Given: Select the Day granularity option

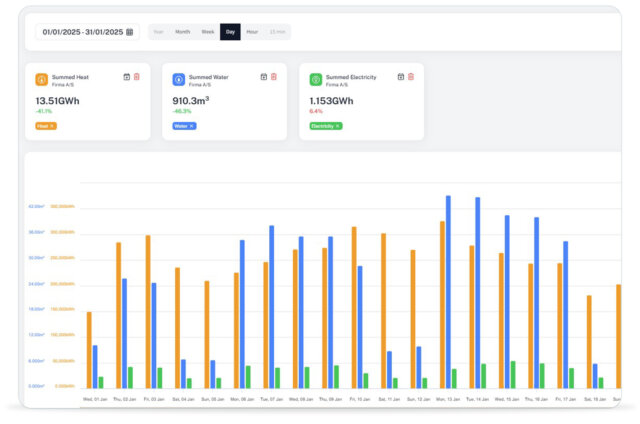Looking at the screenshot, I should click(x=230, y=32).
